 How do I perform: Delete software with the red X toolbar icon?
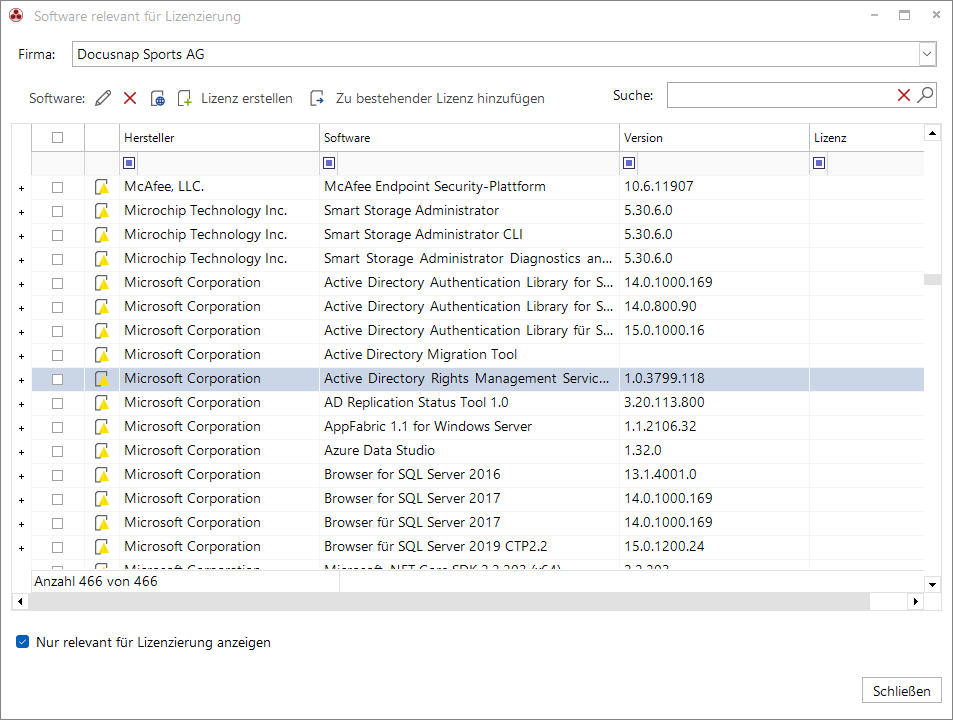click(x=130, y=98)
